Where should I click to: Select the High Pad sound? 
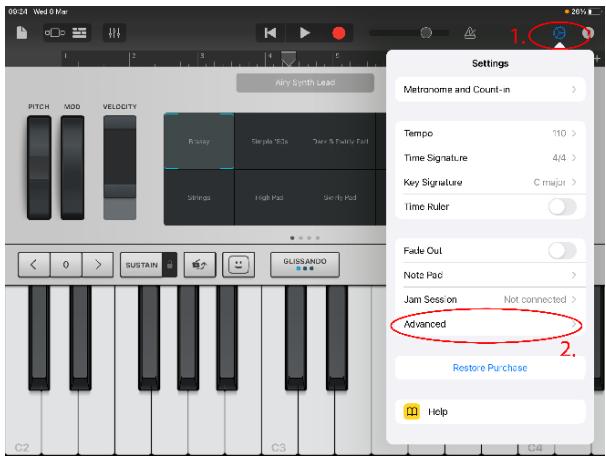tap(269, 197)
